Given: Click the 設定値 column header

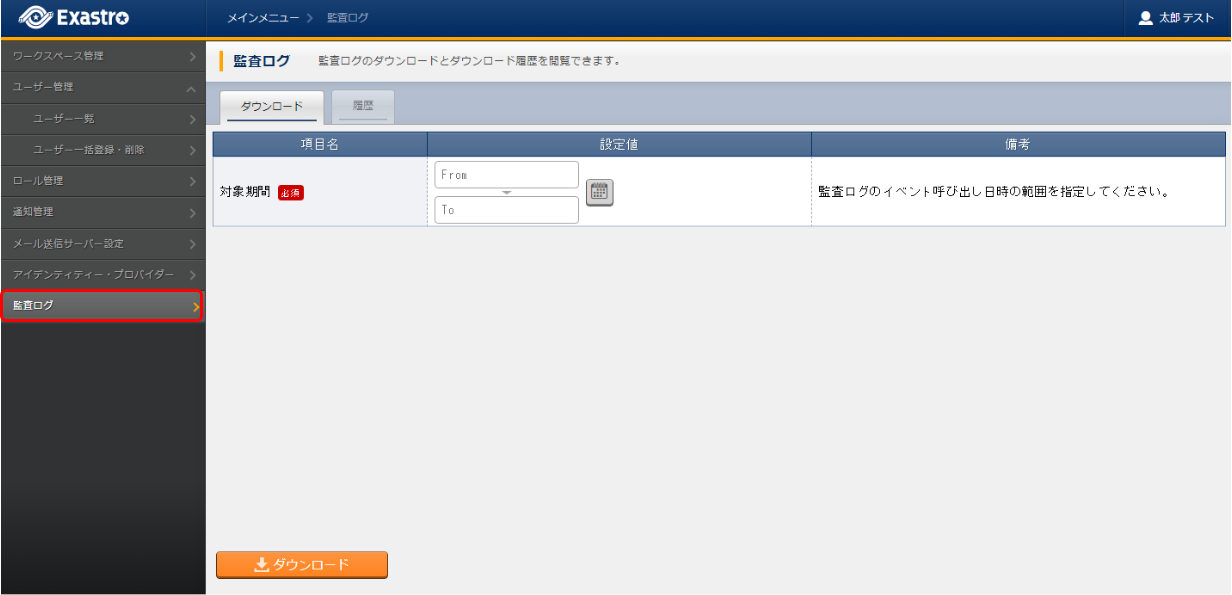Looking at the screenshot, I should pos(619,144).
